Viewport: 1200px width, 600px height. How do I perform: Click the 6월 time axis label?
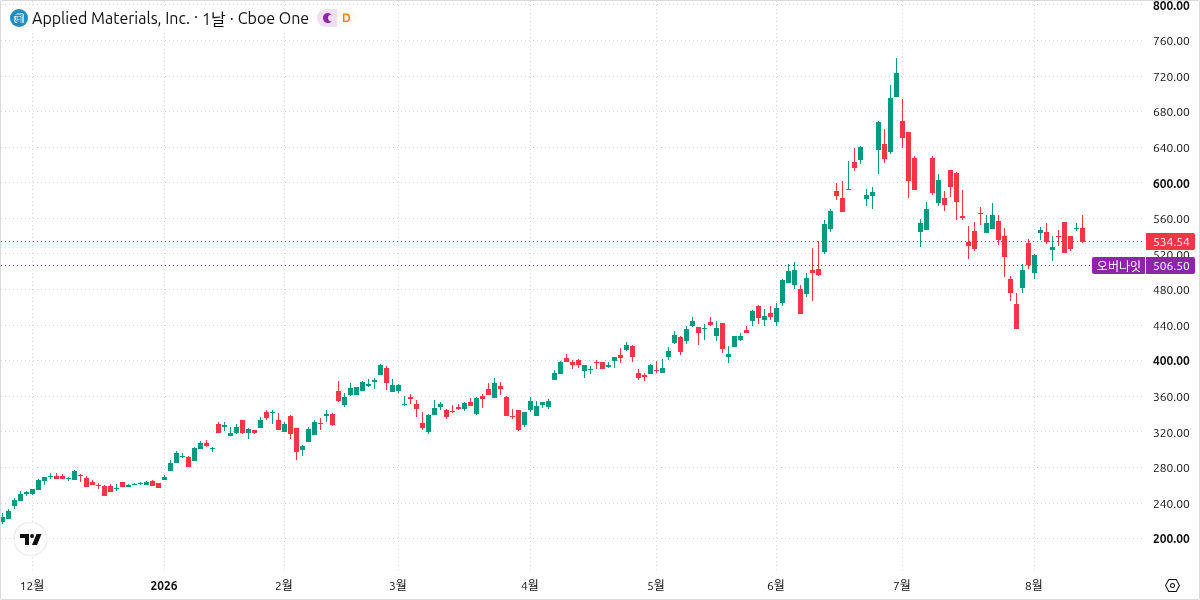tap(776, 584)
